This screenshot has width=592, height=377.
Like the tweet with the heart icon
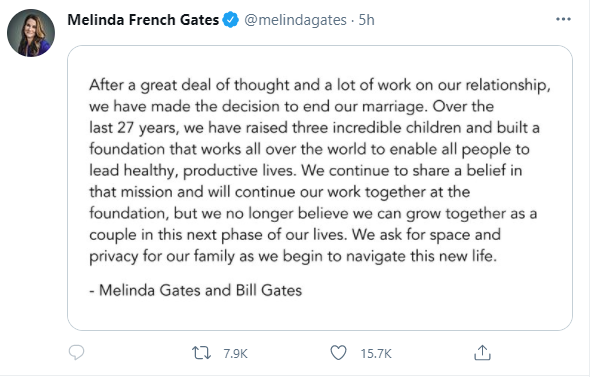point(338,353)
